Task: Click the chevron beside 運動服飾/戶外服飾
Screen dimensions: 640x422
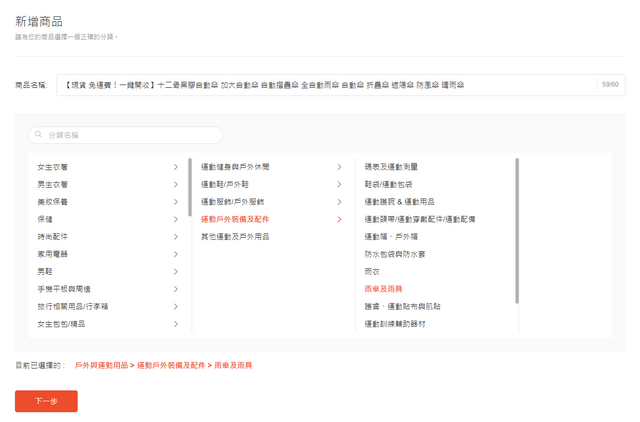Action: click(x=339, y=202)
